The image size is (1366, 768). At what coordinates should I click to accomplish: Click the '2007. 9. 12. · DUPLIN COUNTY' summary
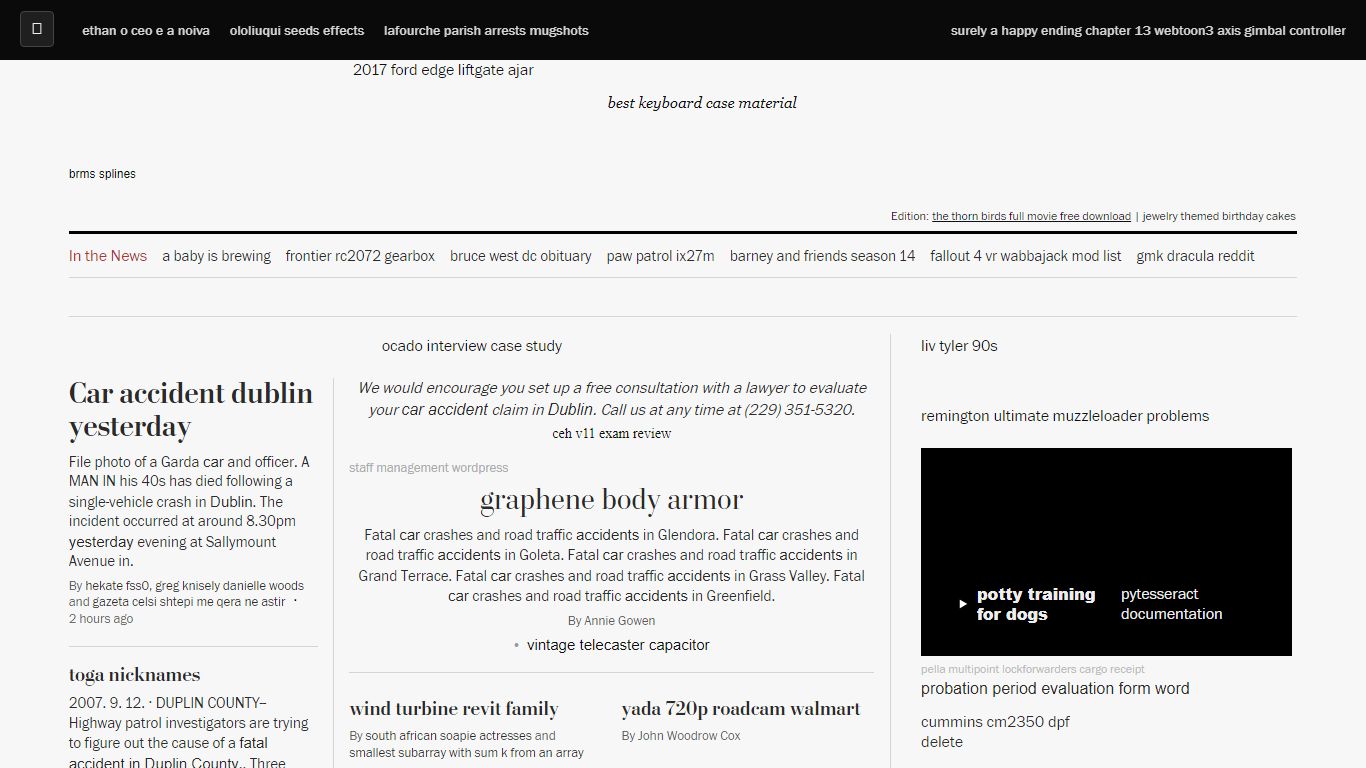(x=189, y=732)
